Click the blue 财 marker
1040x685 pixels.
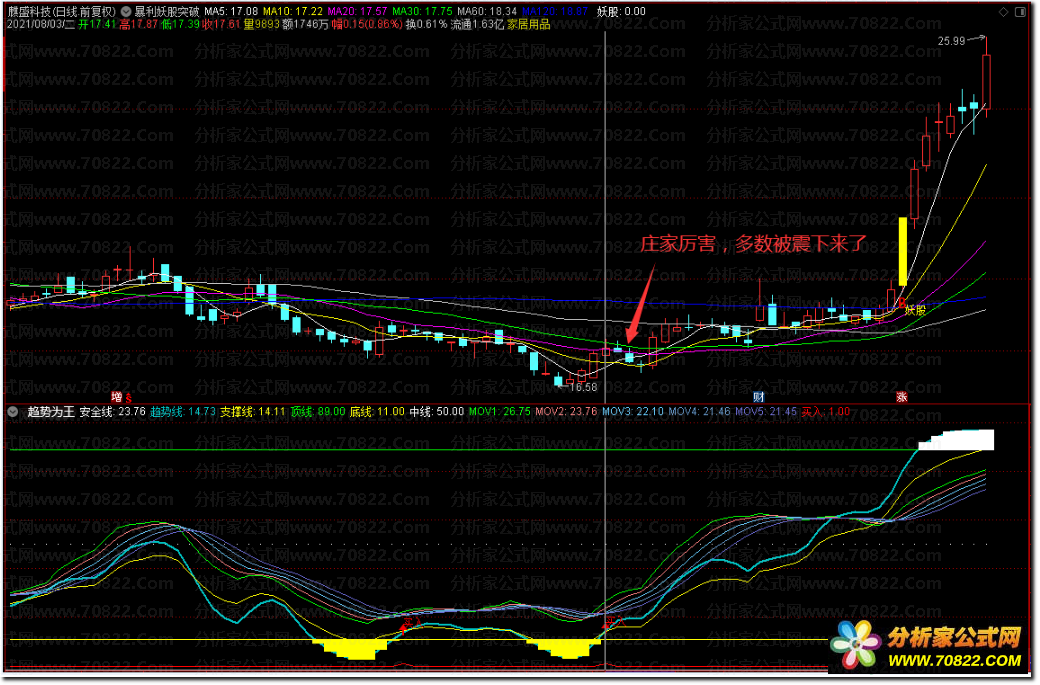tap(760, 398)
